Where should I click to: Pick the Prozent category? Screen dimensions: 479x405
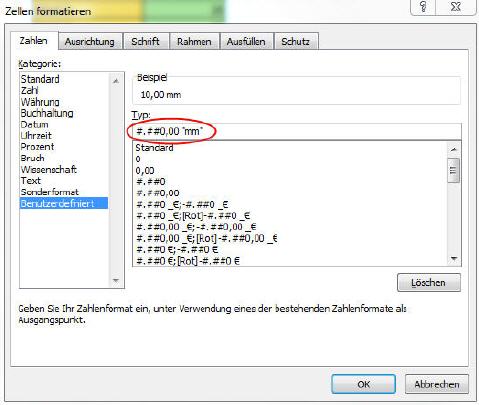[37, 147]
